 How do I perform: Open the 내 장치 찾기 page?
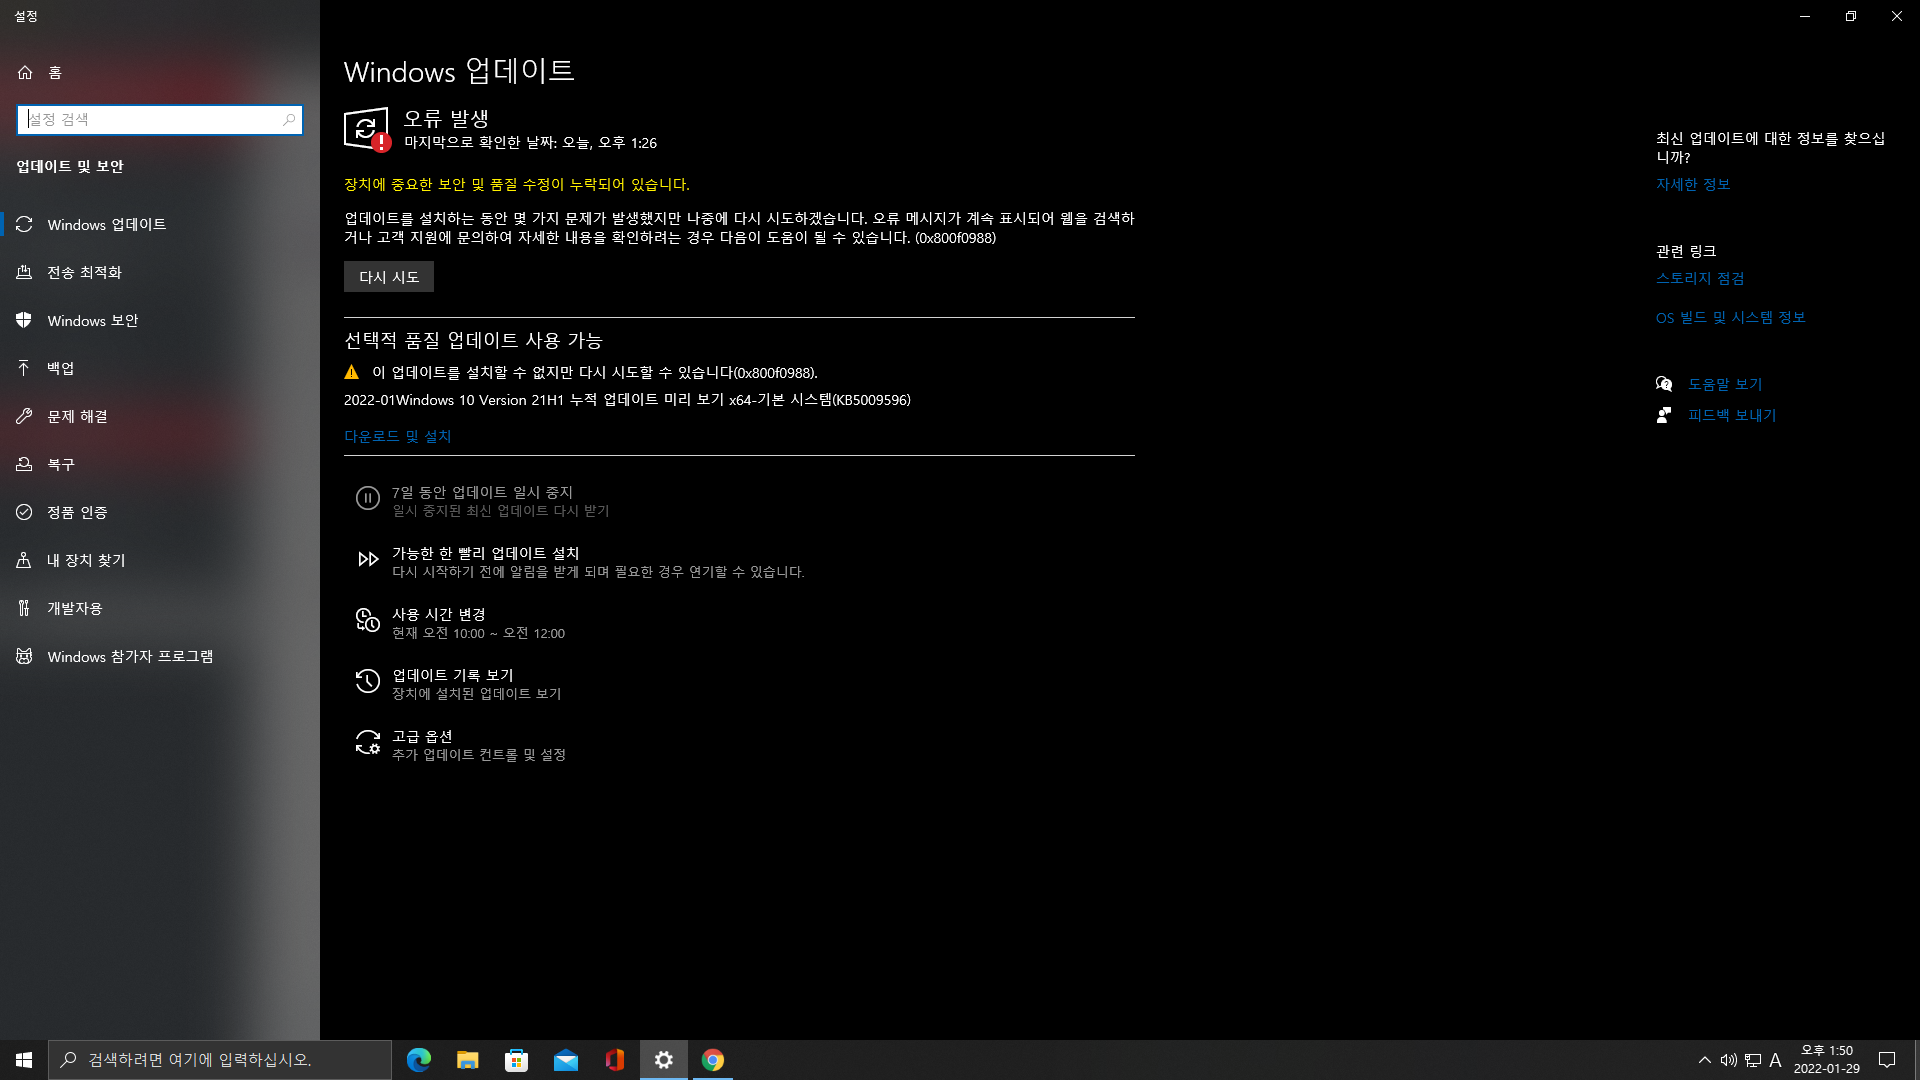tap(160, 560)
